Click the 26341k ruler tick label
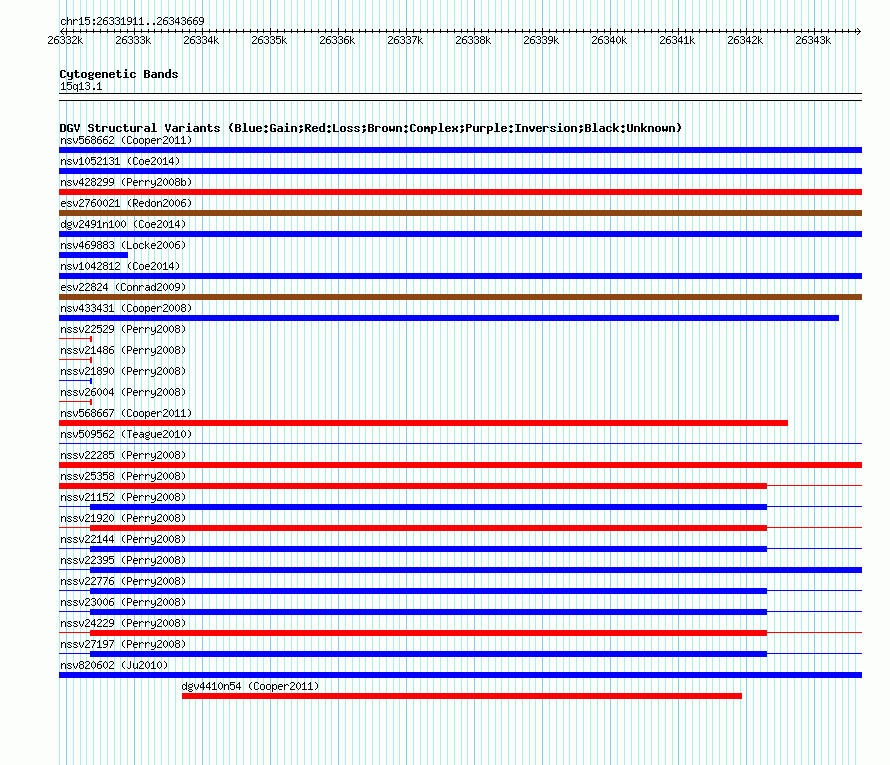The height and width of the screenshot is (765, 890). (677, 40)
